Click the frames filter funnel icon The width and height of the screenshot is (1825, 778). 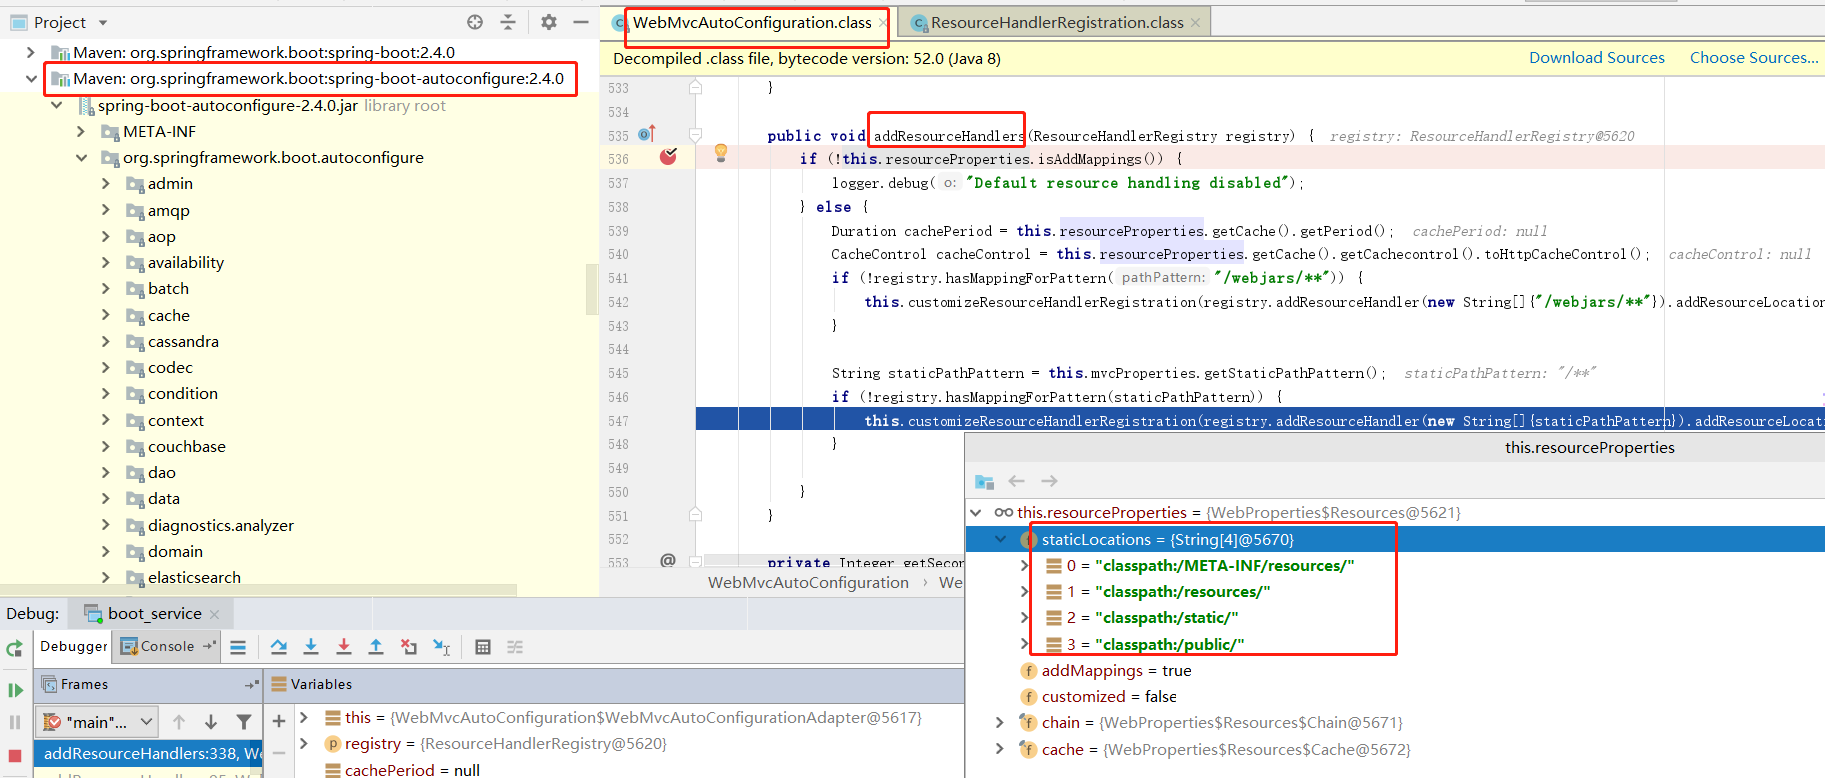(244, 721)
